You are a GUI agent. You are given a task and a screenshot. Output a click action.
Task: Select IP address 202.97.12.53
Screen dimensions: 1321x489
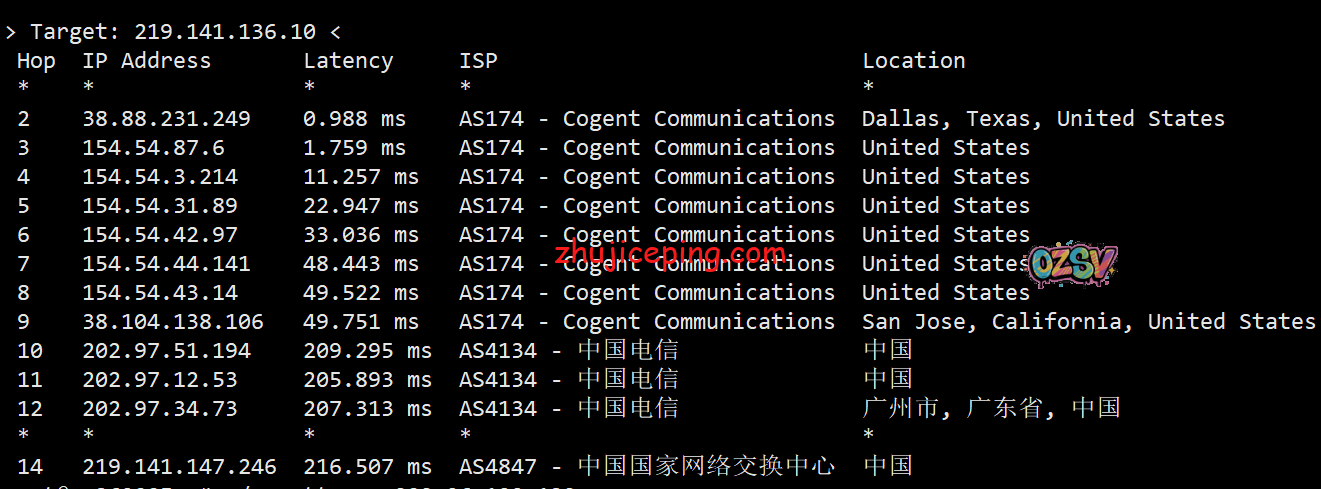160,380
